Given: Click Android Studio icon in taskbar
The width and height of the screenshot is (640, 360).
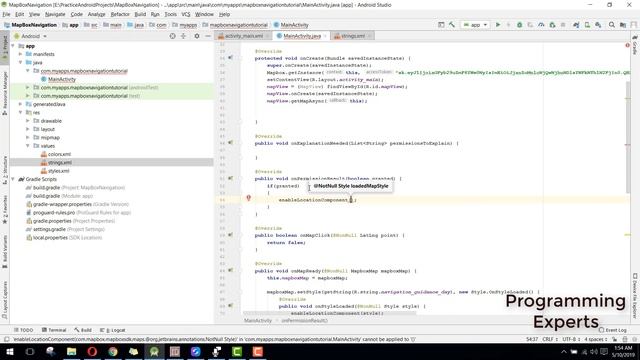Looking at the screenshot, I should (154, 351).
